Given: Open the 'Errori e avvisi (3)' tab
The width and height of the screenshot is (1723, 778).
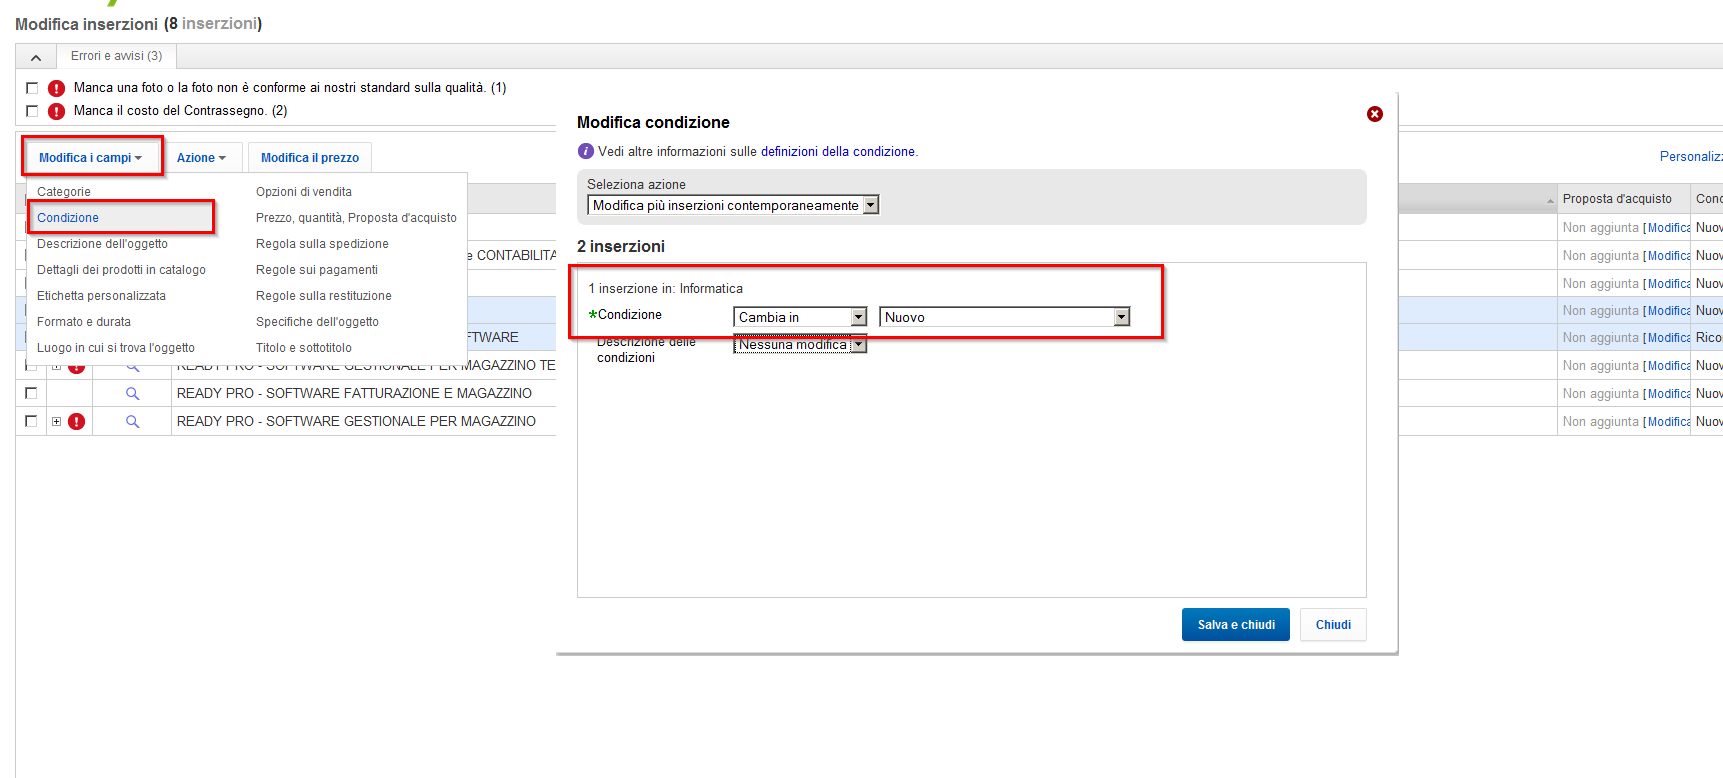Looking at the screenshot, I should click(x=116, y=56).
